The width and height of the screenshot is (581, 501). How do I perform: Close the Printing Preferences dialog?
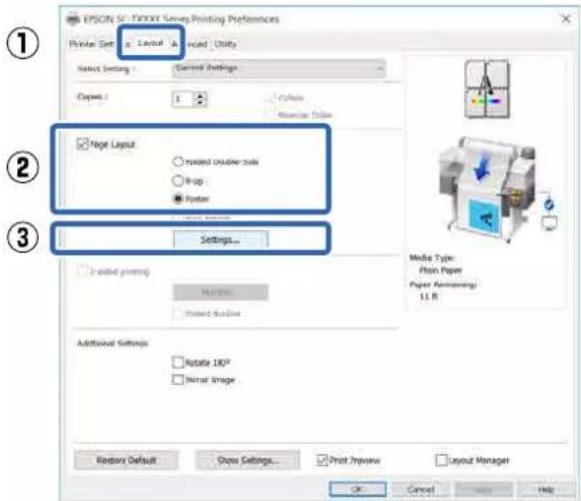pos(565,19)
